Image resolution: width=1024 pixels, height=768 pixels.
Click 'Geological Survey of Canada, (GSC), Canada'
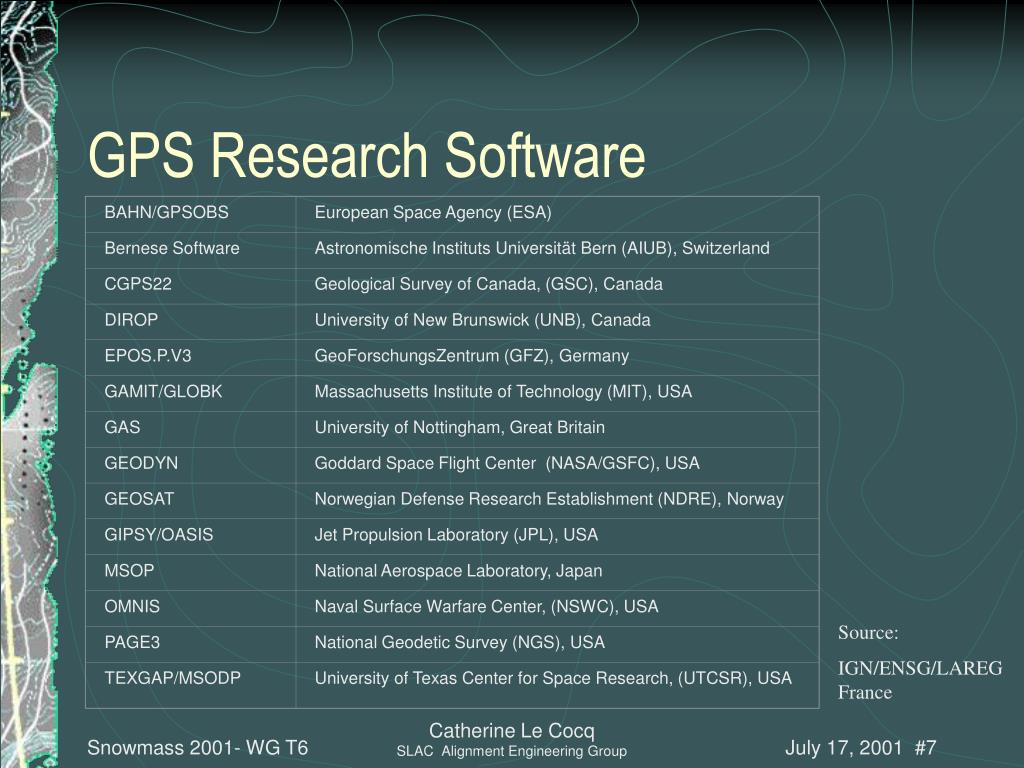tap(488, 284)
